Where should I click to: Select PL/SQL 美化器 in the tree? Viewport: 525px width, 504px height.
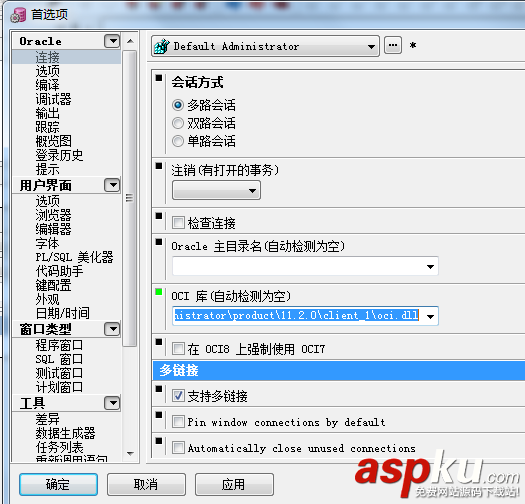(74, 257)
